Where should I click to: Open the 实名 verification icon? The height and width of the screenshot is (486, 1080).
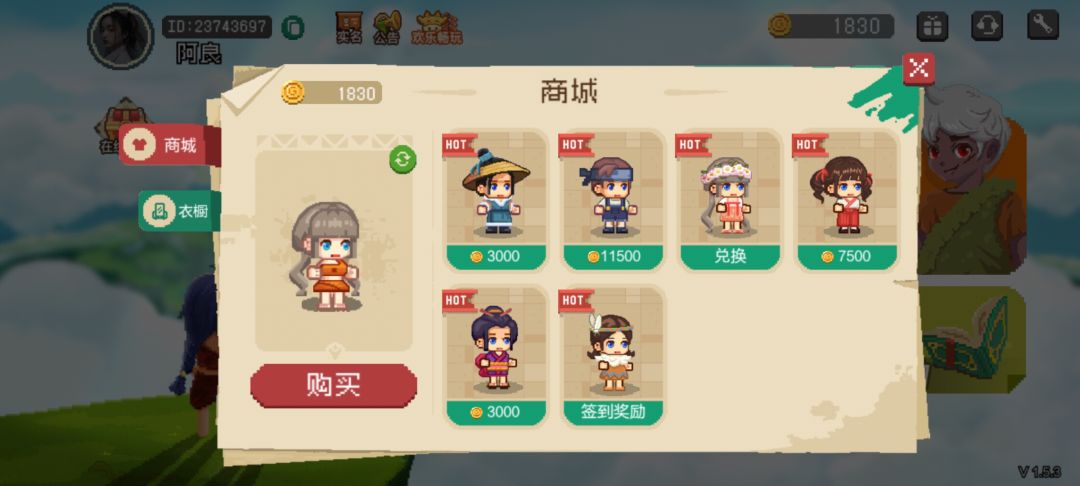[349, 28]
